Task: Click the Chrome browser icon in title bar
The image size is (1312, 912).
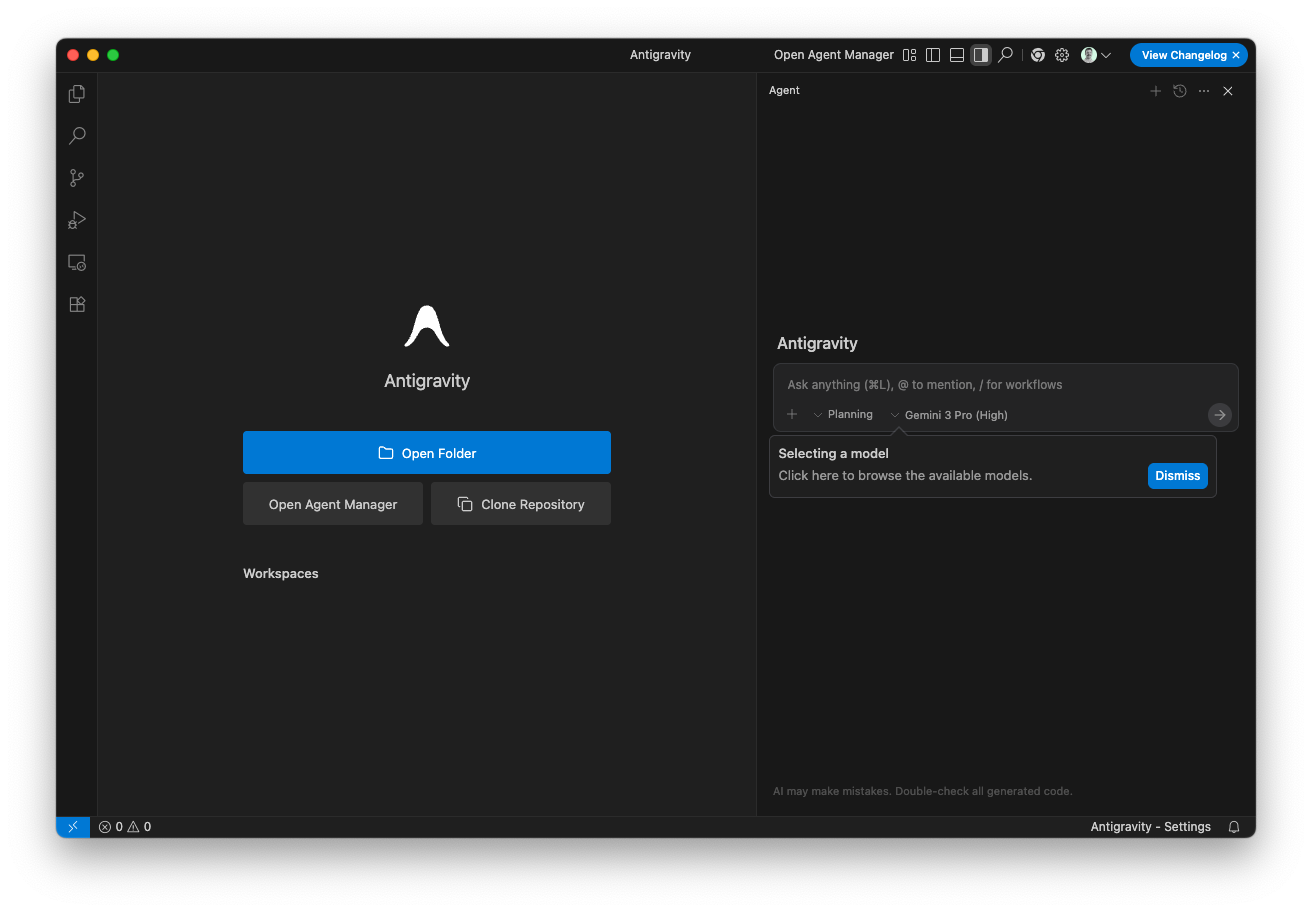Action: (x=1038, y=55)
